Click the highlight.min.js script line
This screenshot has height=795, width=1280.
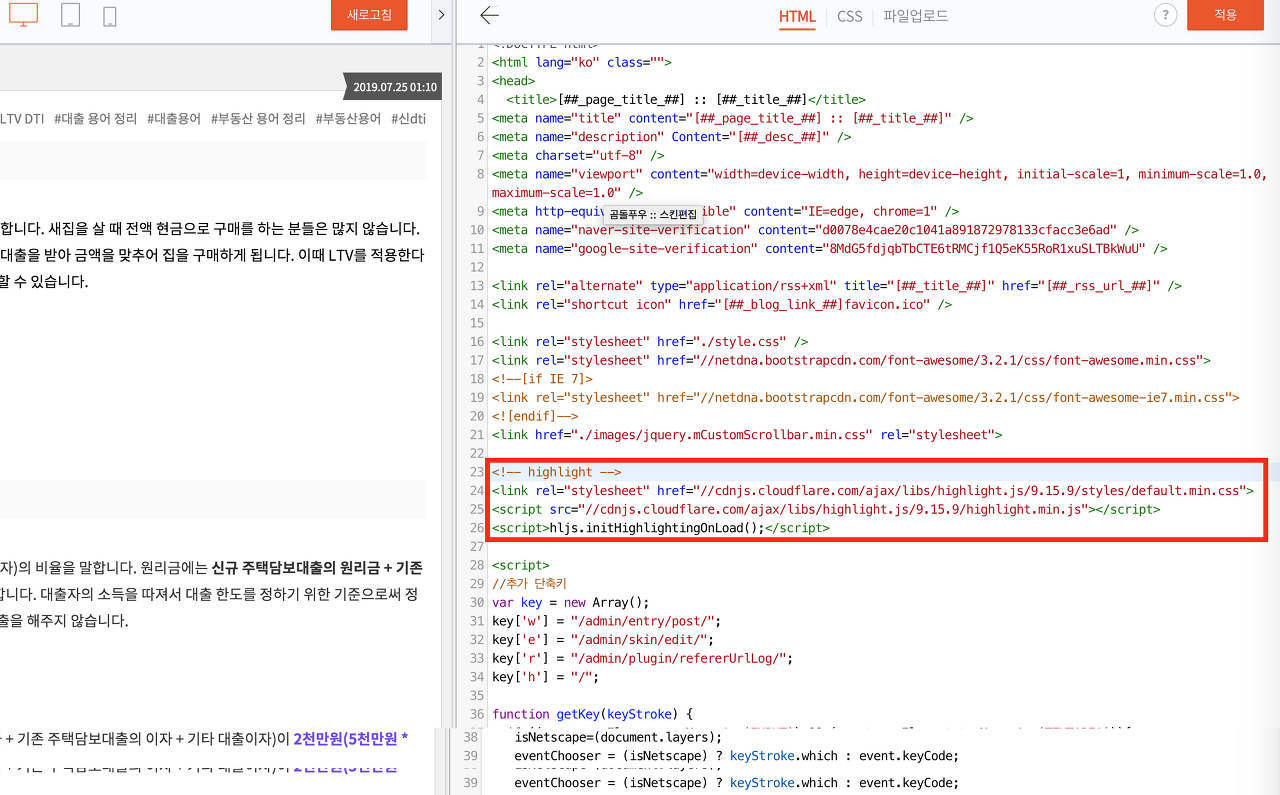826,509
